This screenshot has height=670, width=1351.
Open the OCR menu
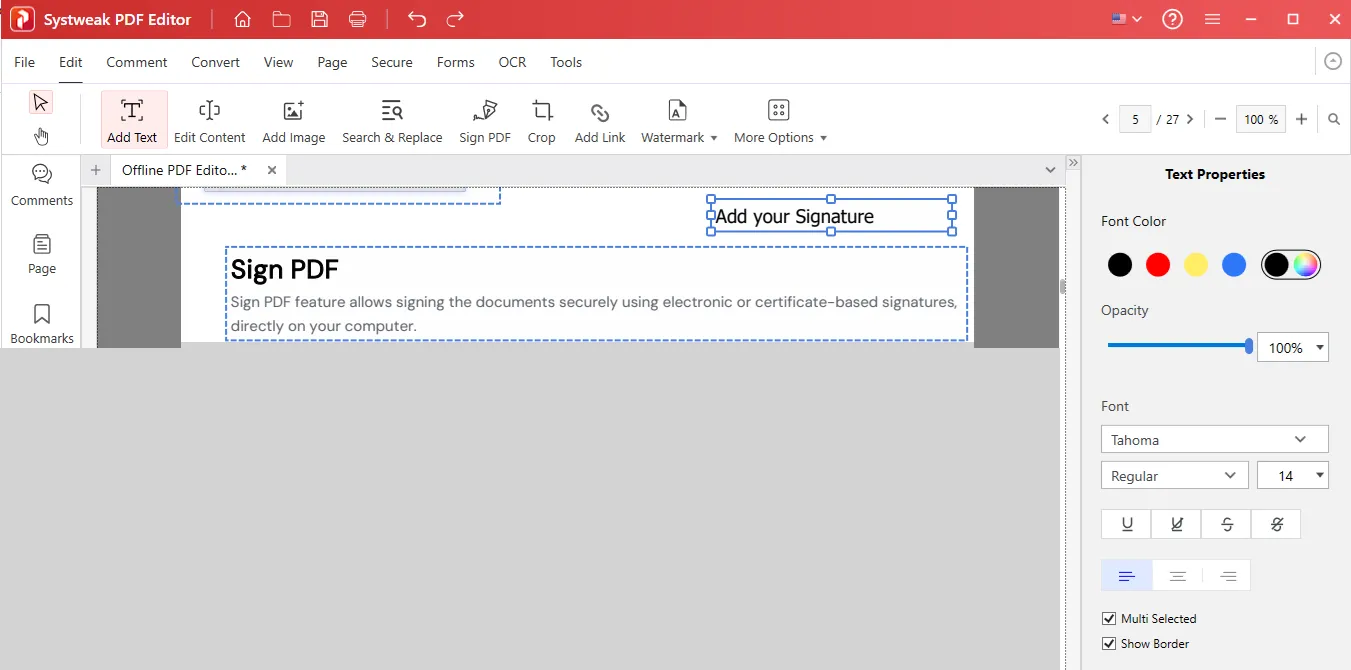[512, 62]
